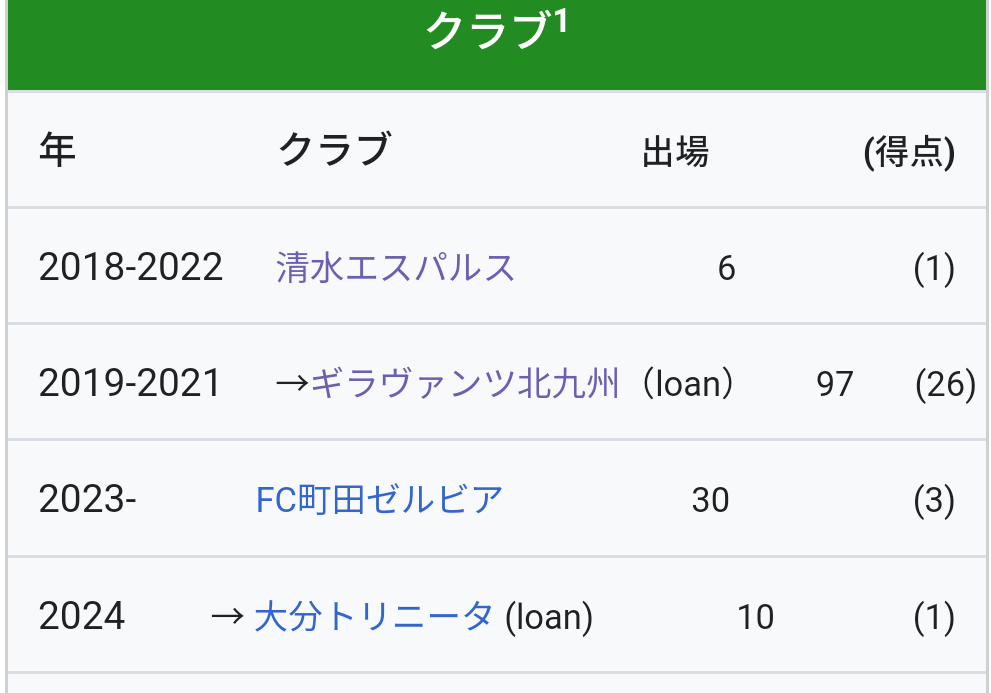Click the 97 appearances value
Viewport: 991px width, 693px height.
(x=834, y=384)
